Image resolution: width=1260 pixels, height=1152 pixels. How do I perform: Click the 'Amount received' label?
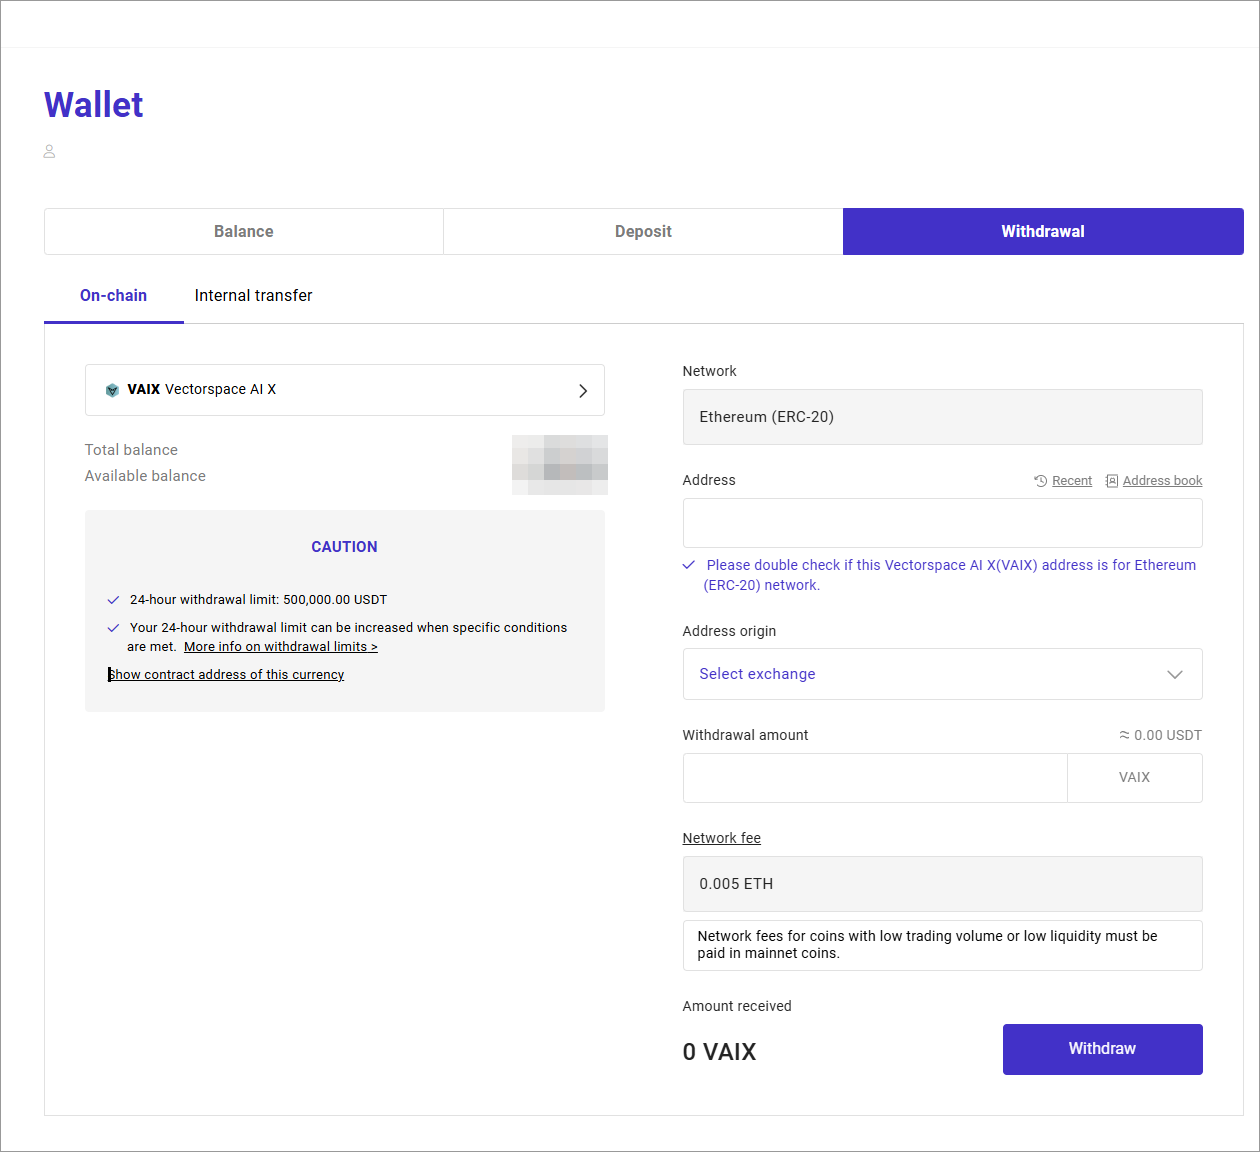737,1006
